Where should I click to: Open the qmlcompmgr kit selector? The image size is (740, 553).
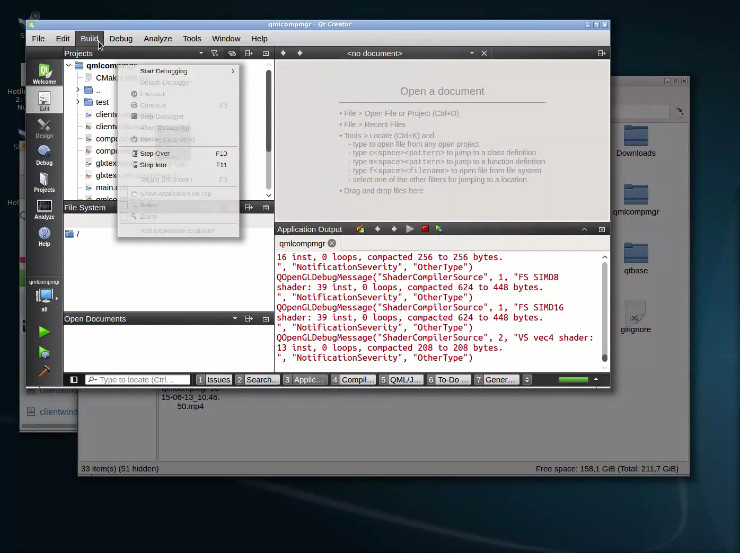click(44, 295)
